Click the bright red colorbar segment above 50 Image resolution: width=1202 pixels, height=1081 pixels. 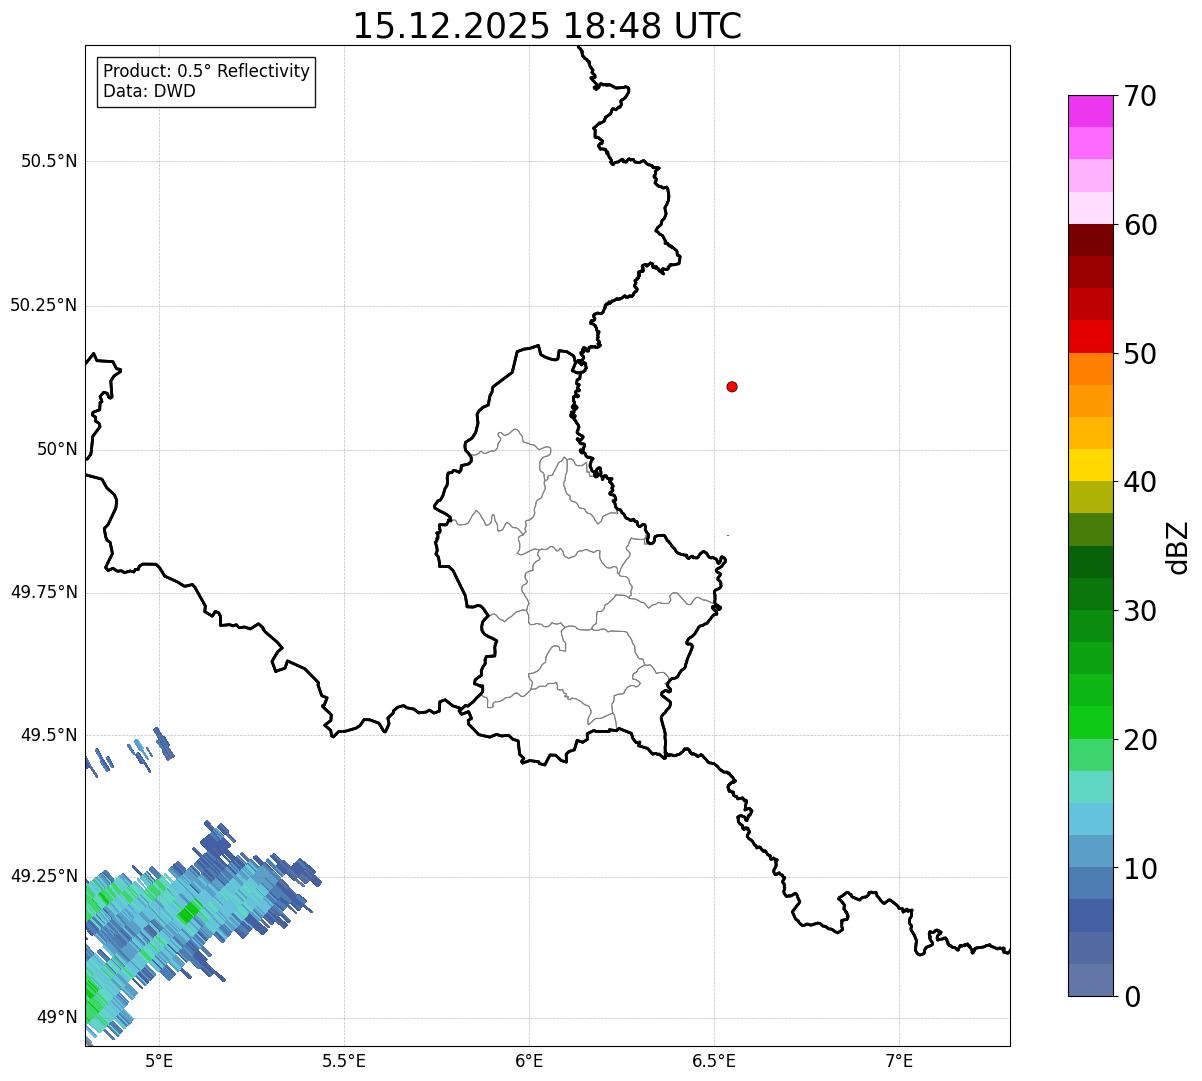tap(1090, 336)
